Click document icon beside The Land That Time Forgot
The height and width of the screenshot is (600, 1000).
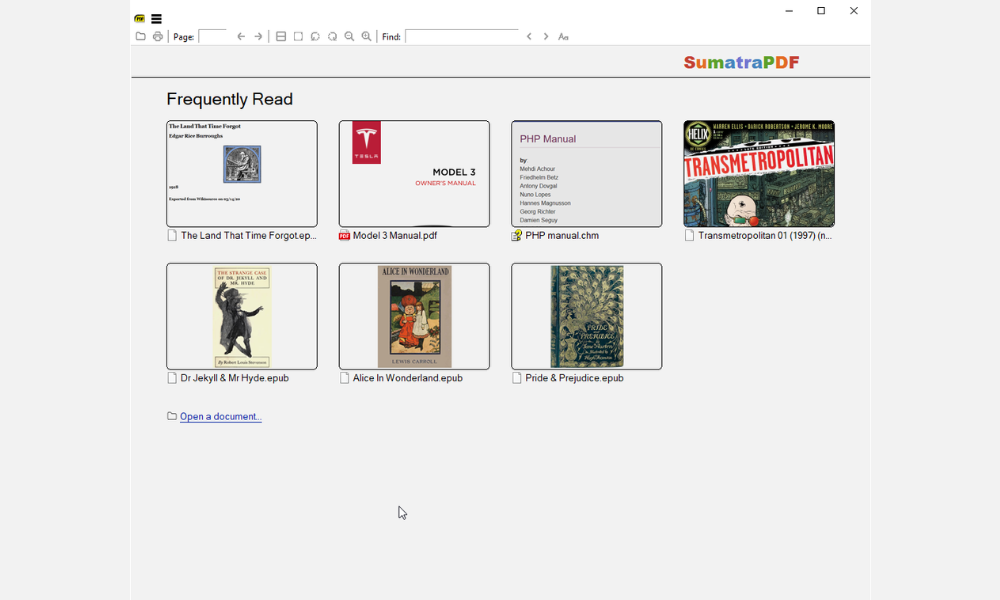pyautogui.click(x=172, y=235)
